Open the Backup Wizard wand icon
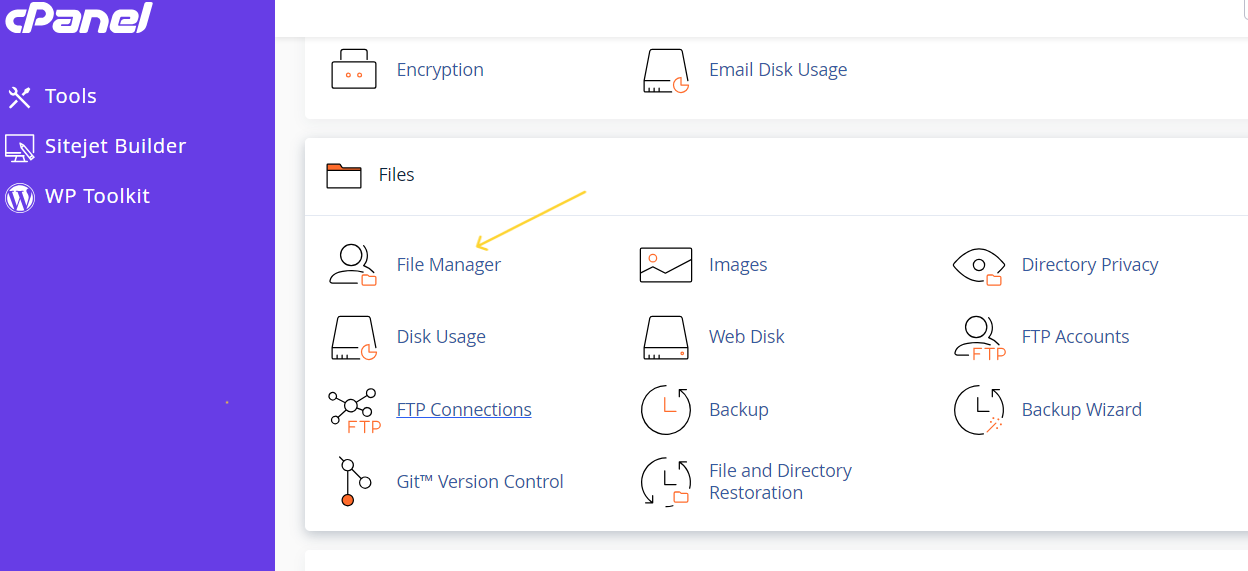 (979, 410)
